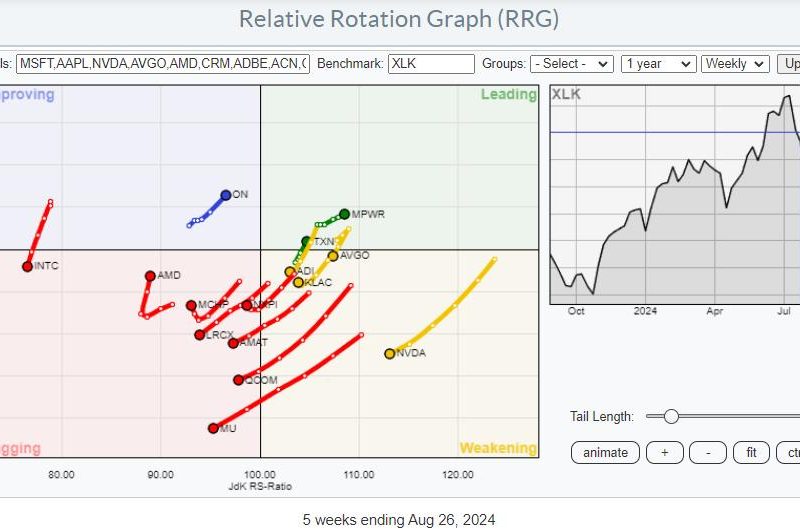Select the MPWR marker in Leading quadrant

click(x=344, y=214)
